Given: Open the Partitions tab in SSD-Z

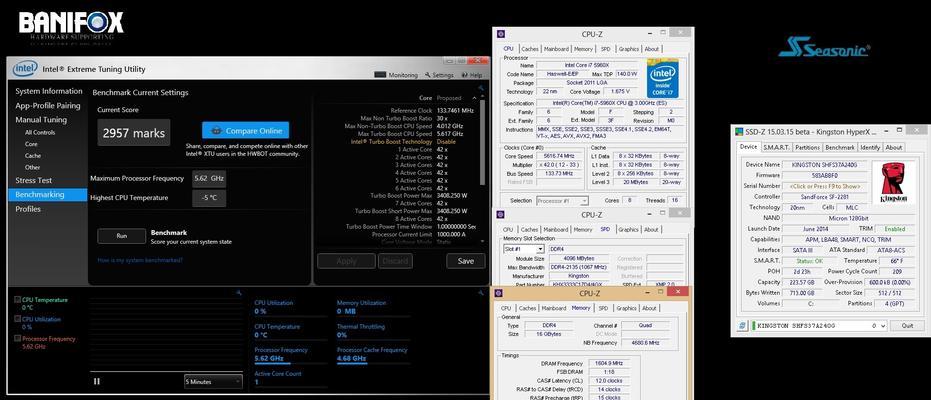Looking at the screenshot, I should click(808, 147).
